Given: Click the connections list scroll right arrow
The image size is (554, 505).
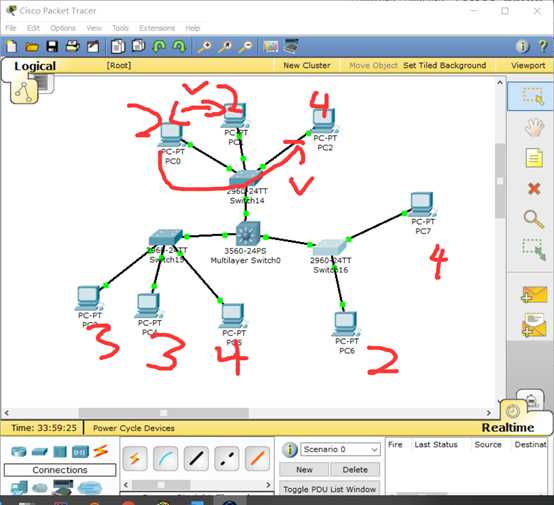Looking at the screenshot, I should click(268, 484).
